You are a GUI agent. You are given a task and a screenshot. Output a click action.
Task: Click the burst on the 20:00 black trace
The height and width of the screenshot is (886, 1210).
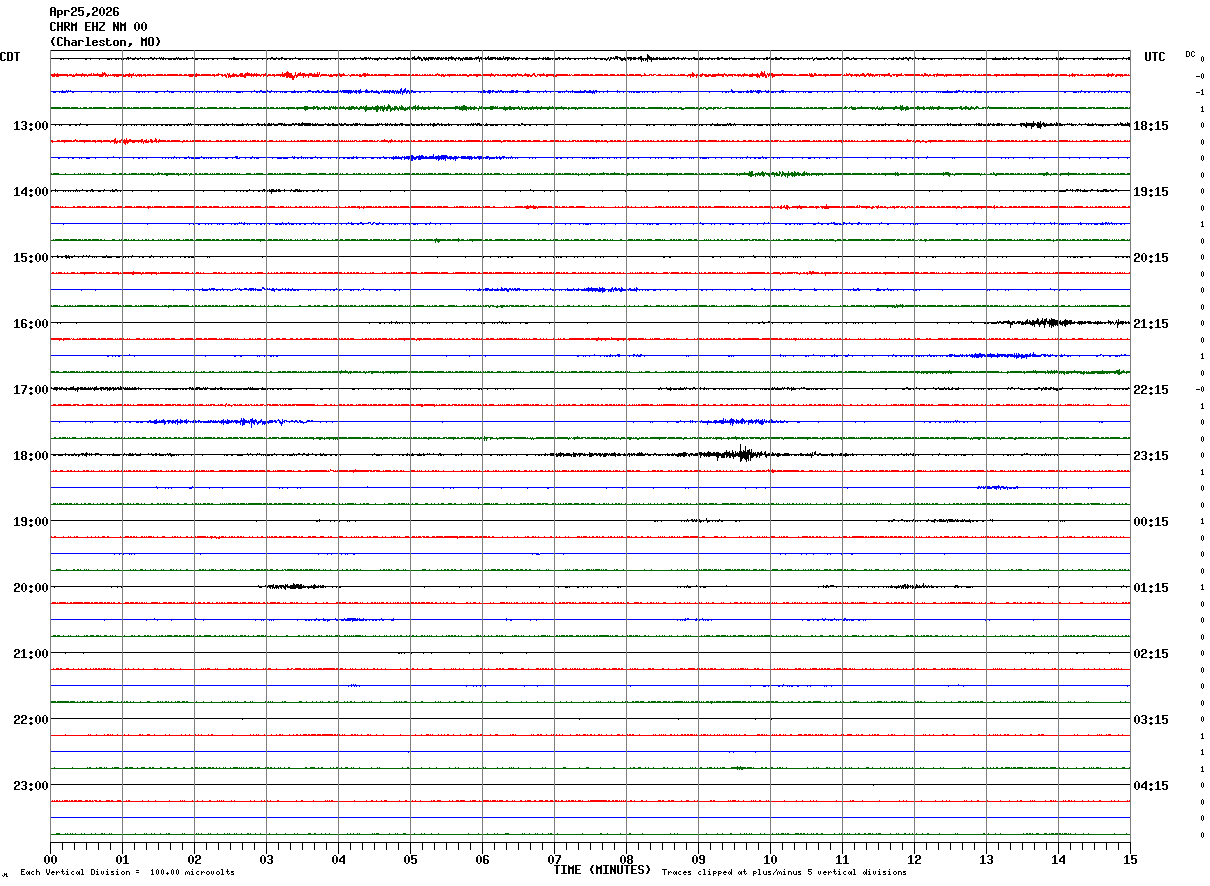(x=294, y=586)
